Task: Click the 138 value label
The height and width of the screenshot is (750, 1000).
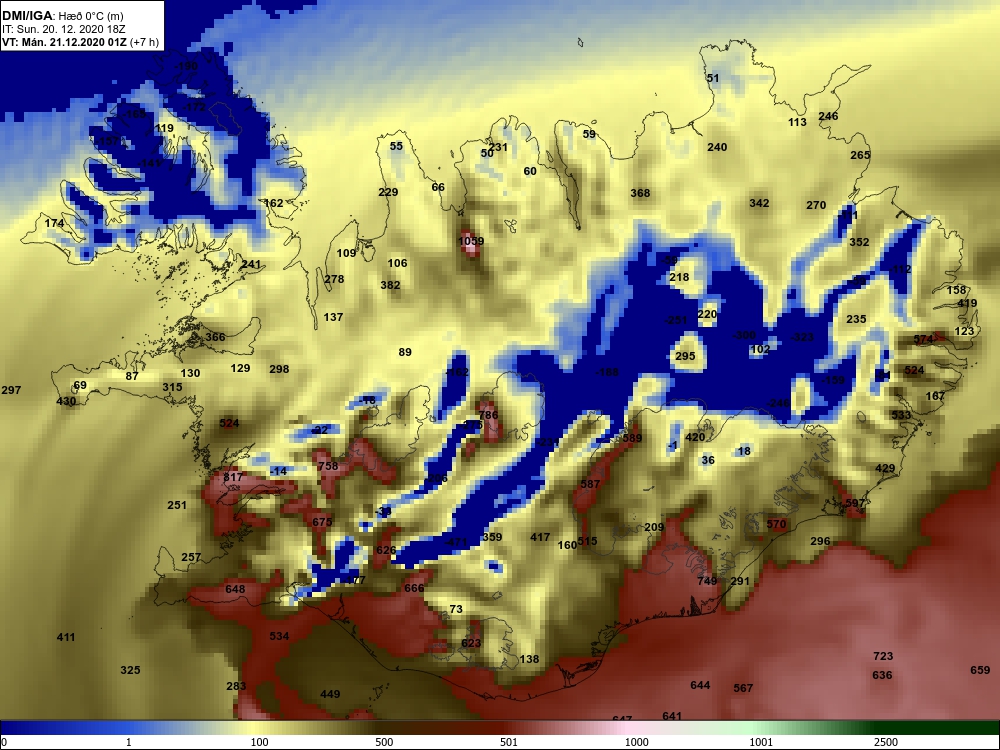Action: pyautogui.click(x=529, y=659)
